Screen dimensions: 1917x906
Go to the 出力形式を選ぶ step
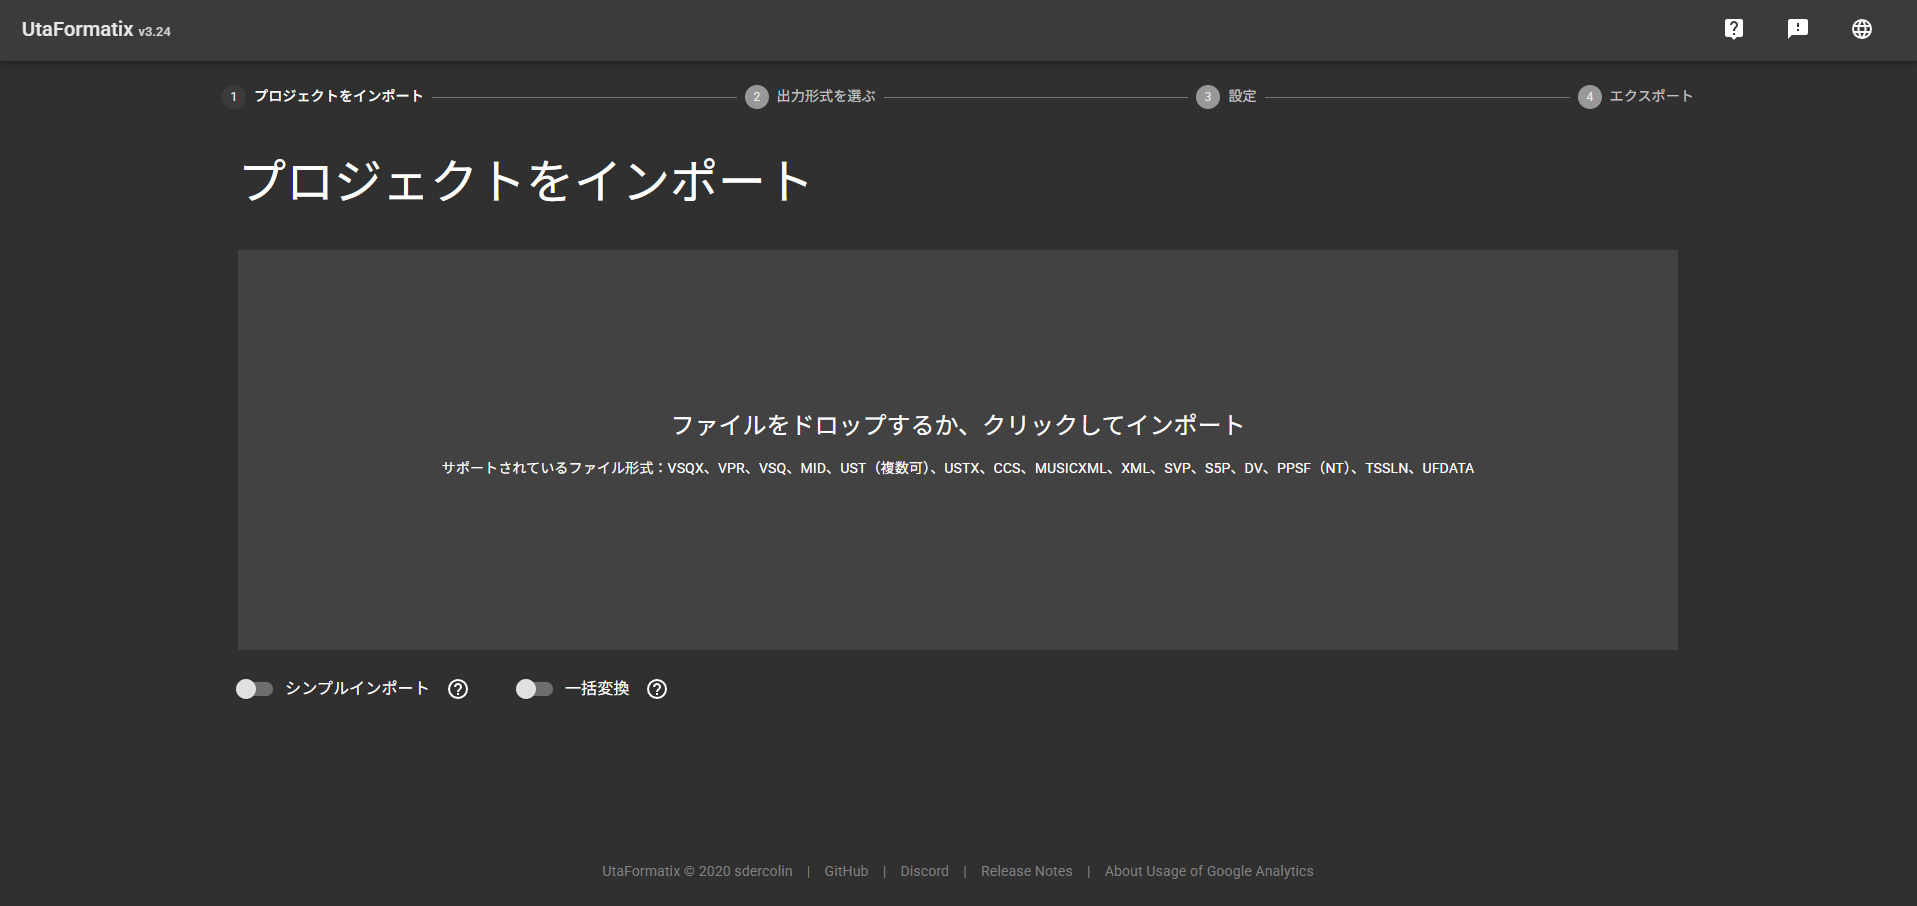pos(826,96)
